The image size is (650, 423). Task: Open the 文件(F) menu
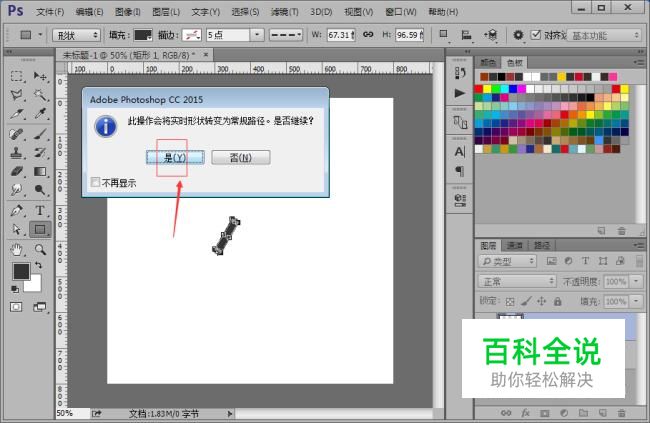pyautogui.click(x=50, y=12)
